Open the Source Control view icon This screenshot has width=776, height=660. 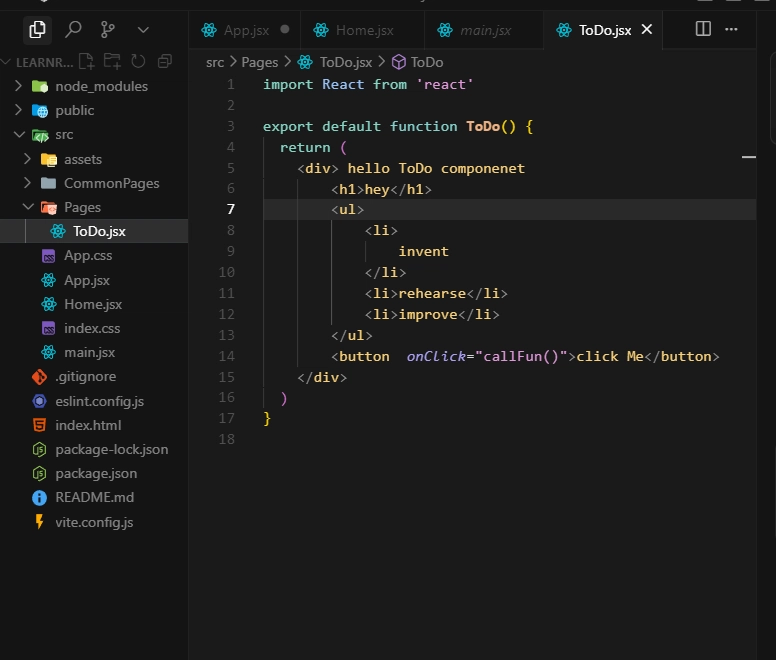point(107,30)
